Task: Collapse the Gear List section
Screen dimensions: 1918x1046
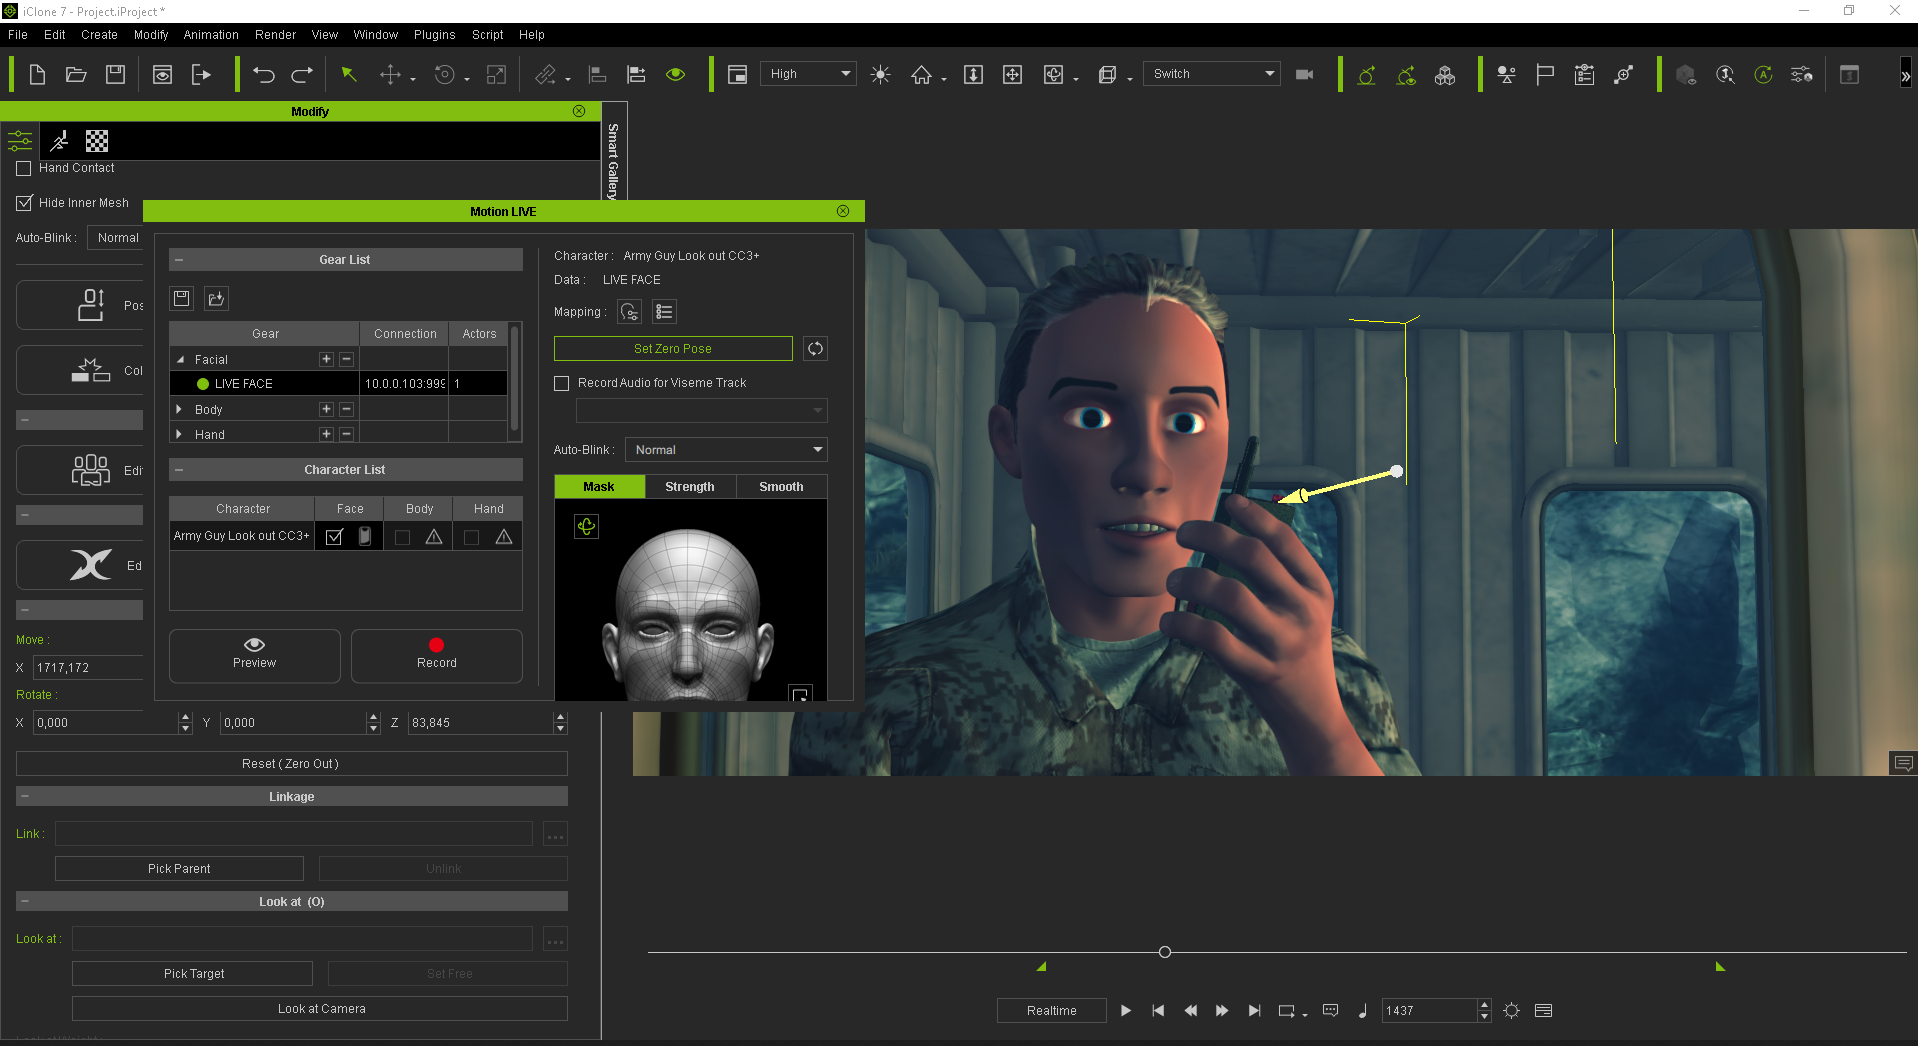Action: pos(178,260)
